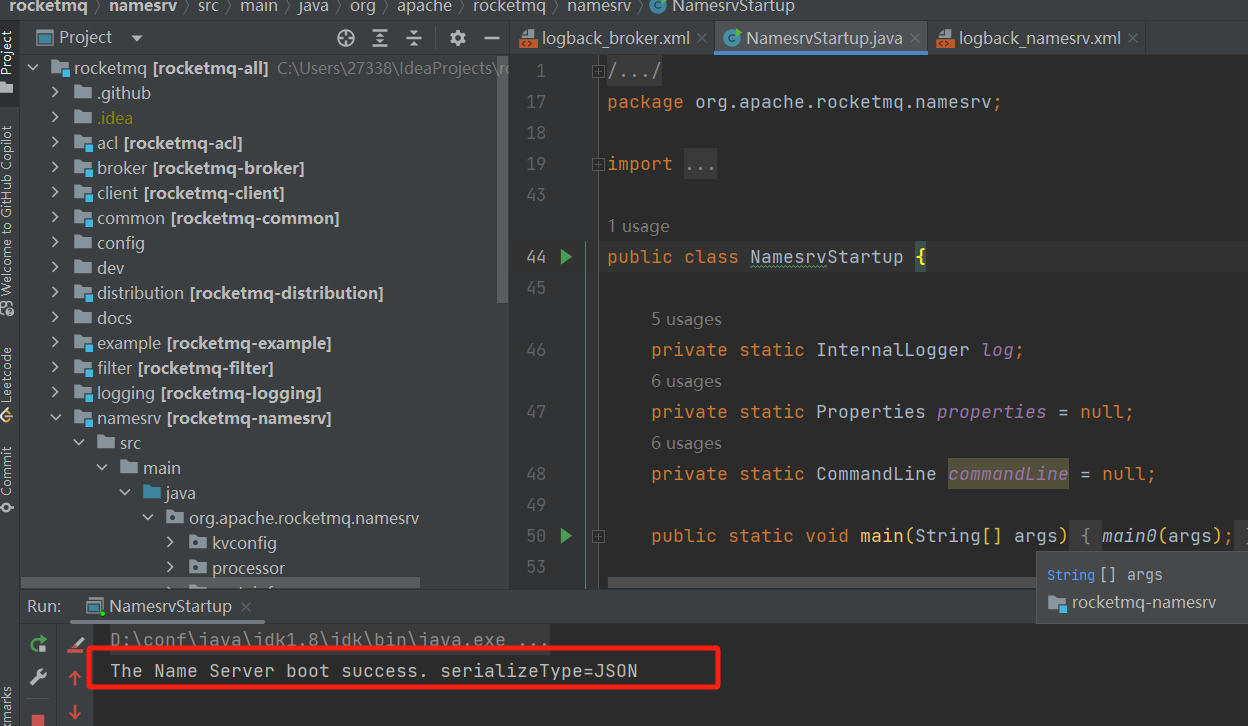Expand the acl module node
Viewport: 1248px width, 726px height.
[x=57, y=143]
